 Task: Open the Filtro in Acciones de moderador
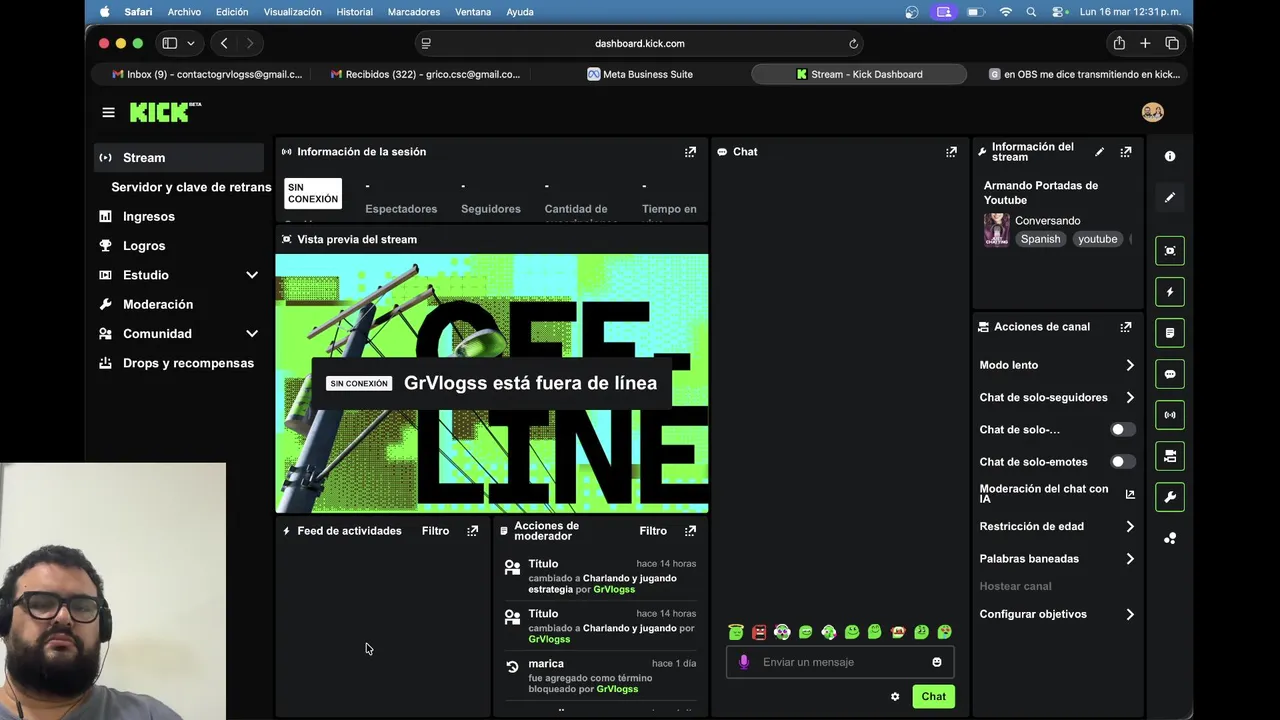(653, 531)
